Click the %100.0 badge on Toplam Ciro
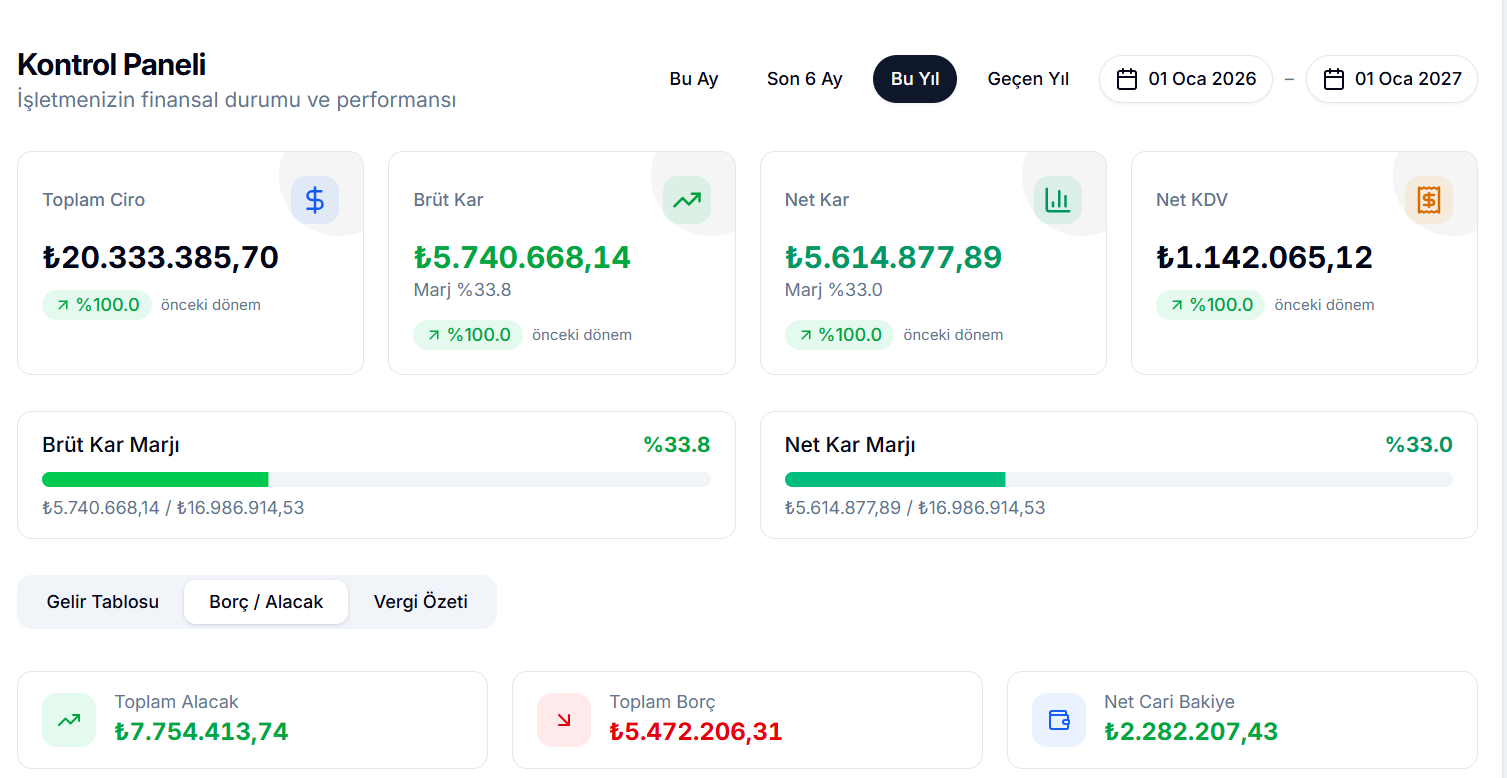The height and width of the screenshot is (778, 1507). click(x=97, y=305)
